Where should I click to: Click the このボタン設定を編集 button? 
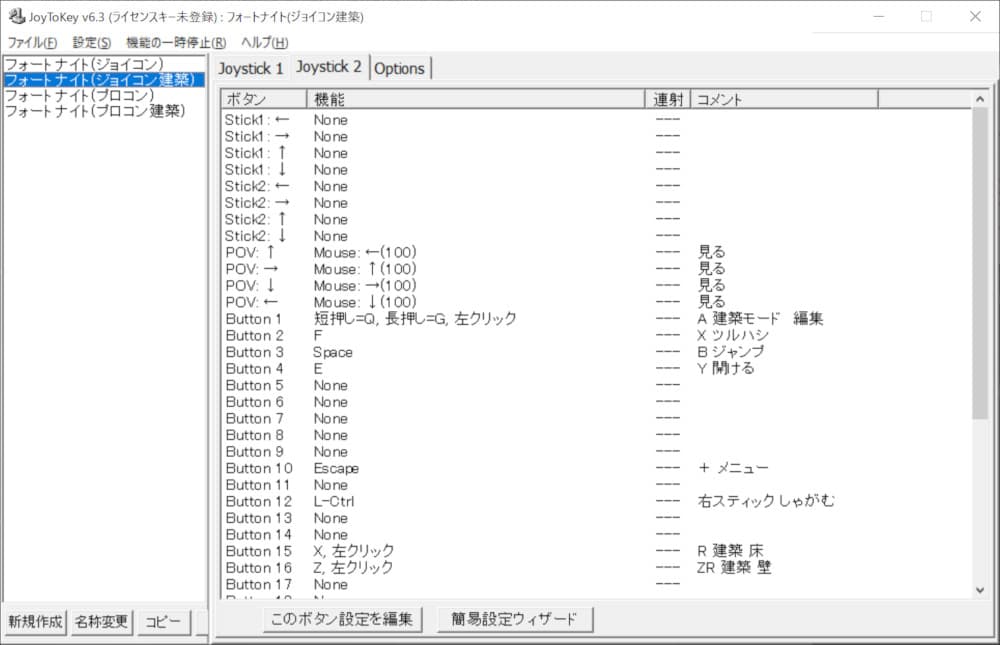coord(343,619)
